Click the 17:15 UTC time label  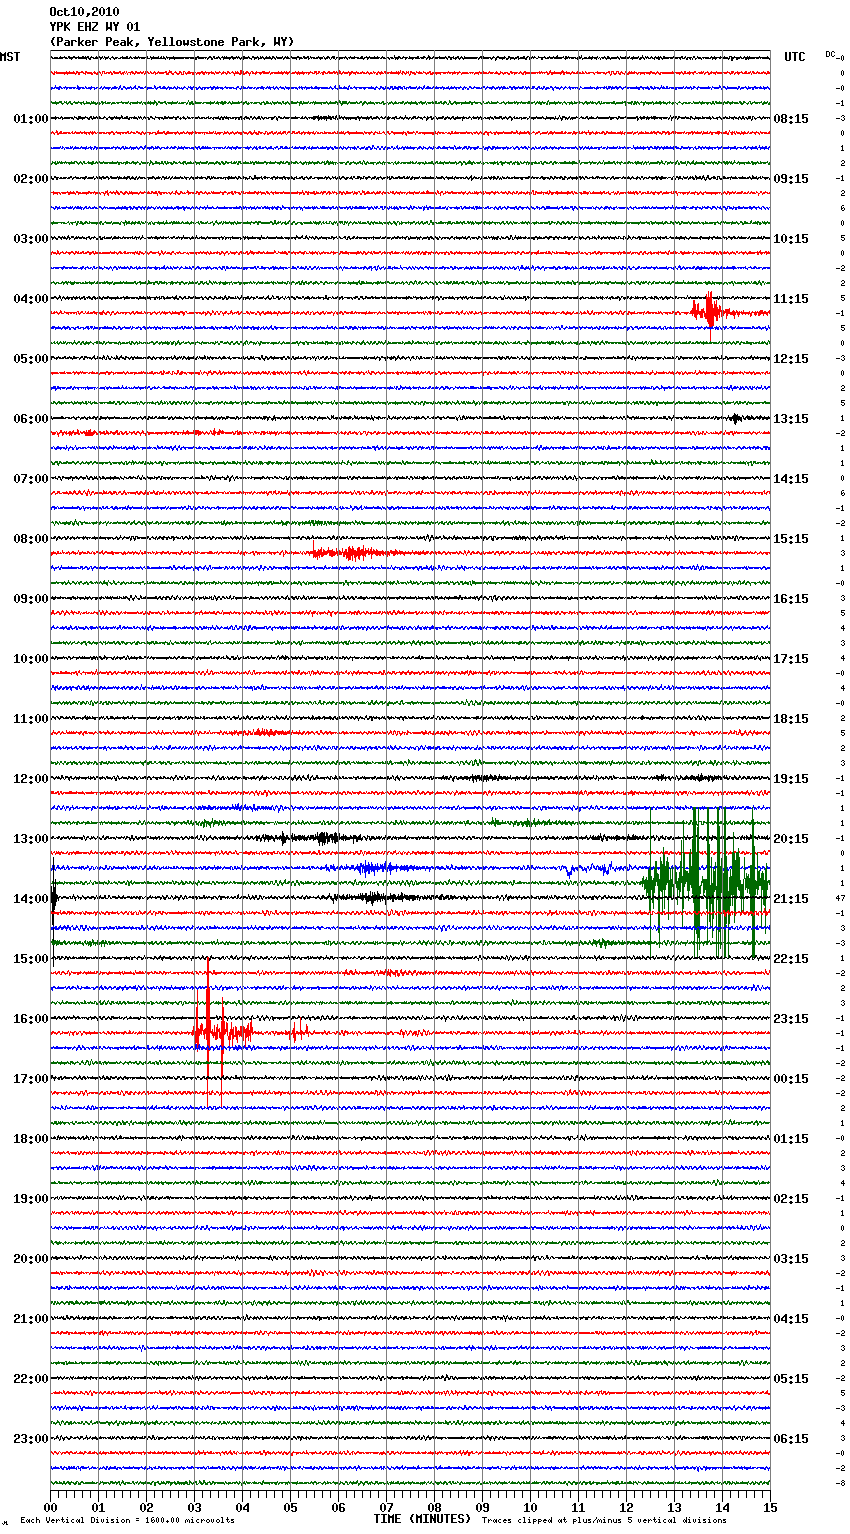[x=791, y=659]
